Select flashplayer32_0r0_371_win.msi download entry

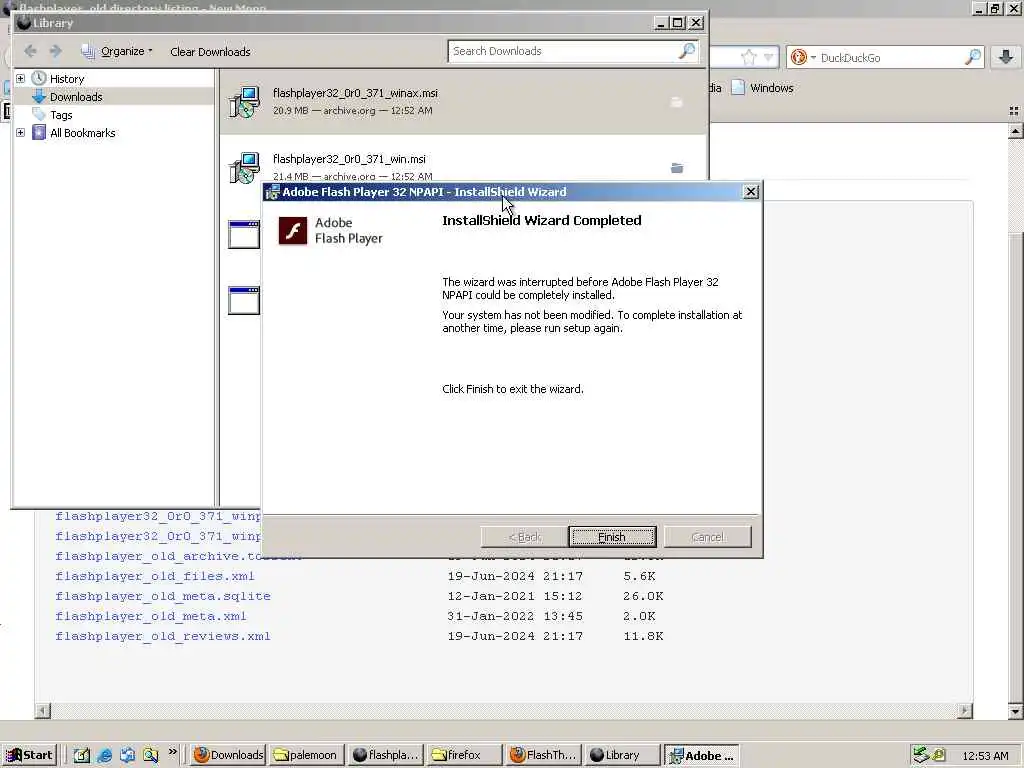(463, 159)
